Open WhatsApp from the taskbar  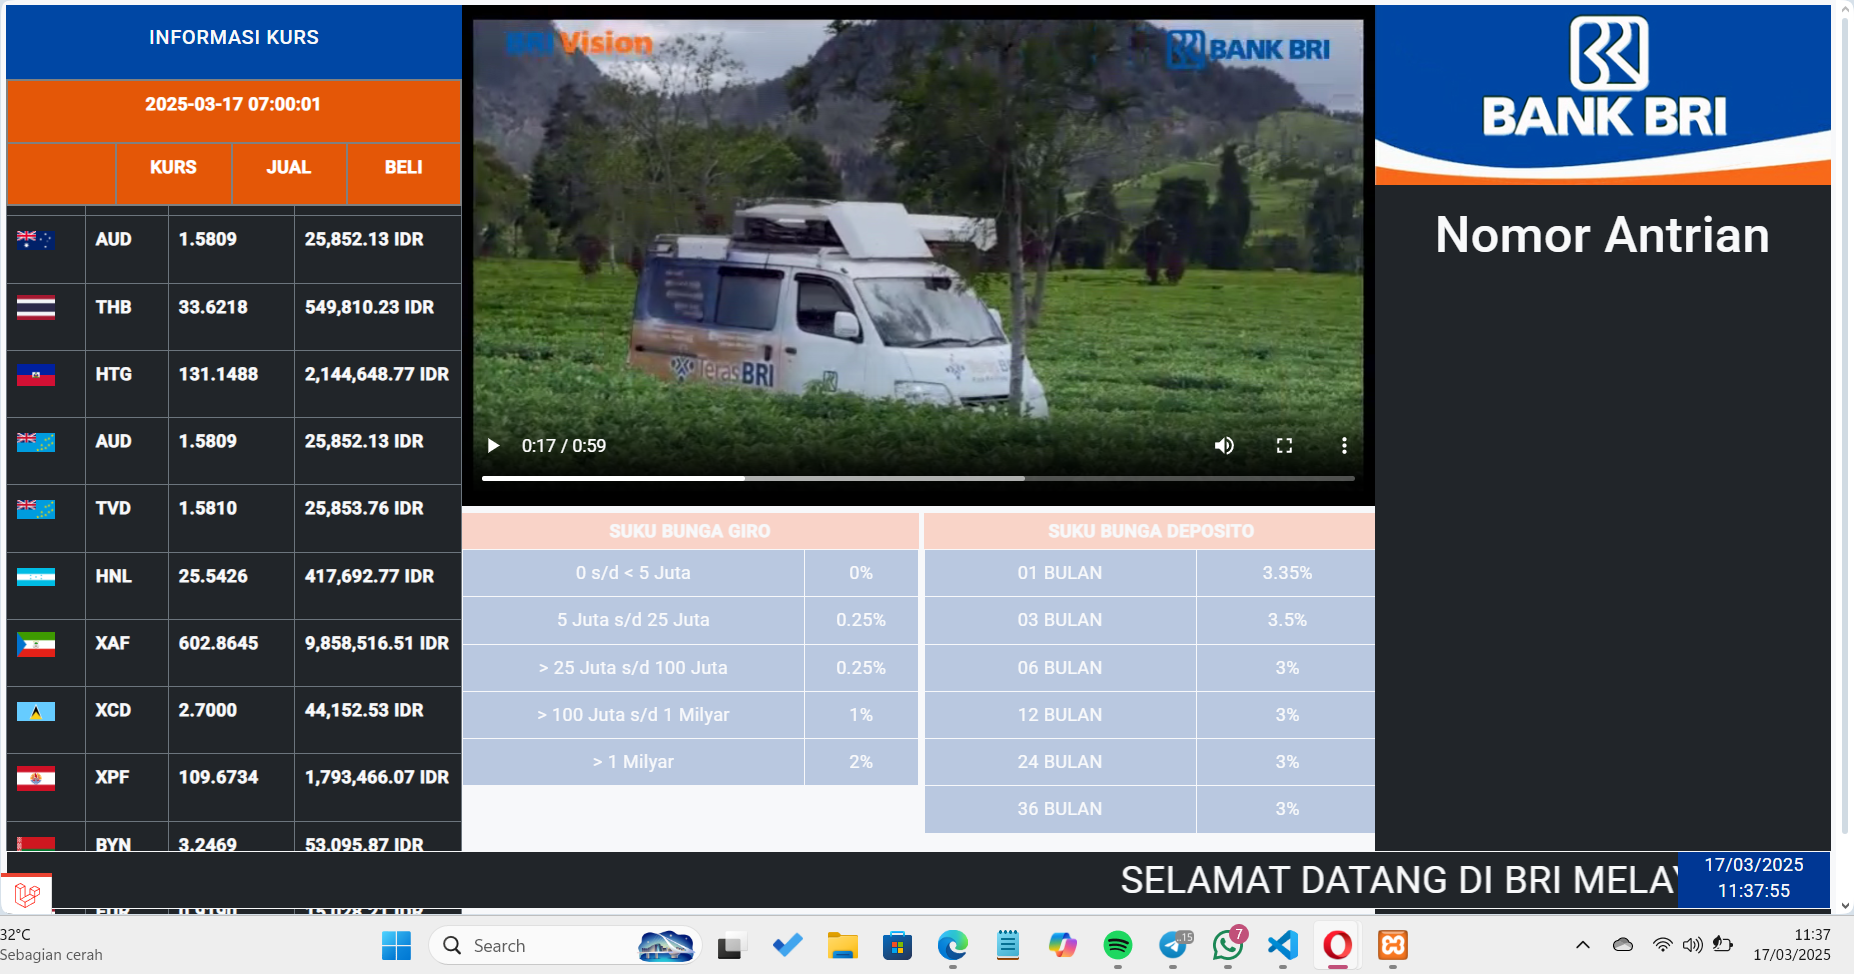1228,945
